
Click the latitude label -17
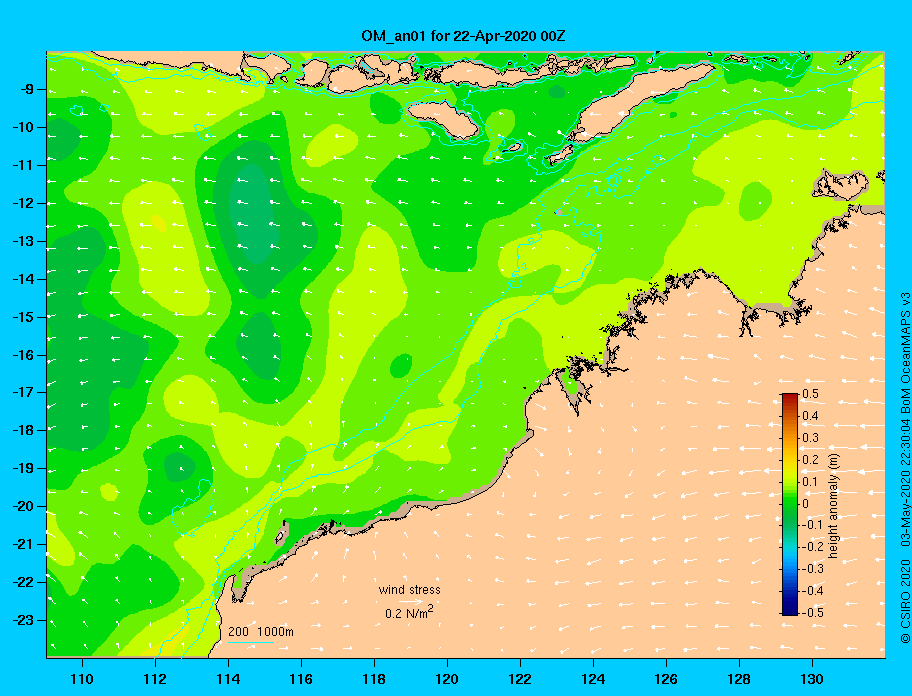point(23,392)
